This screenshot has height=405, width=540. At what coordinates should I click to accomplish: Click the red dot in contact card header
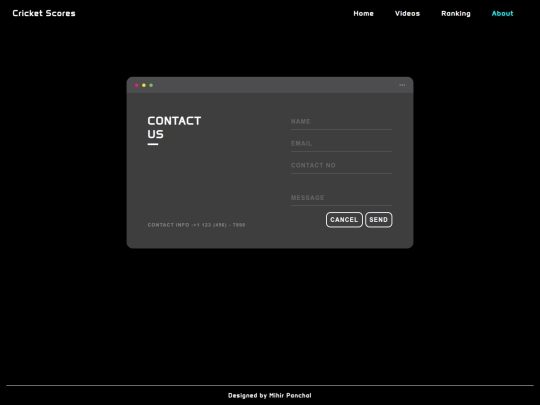tap(137, 85)
